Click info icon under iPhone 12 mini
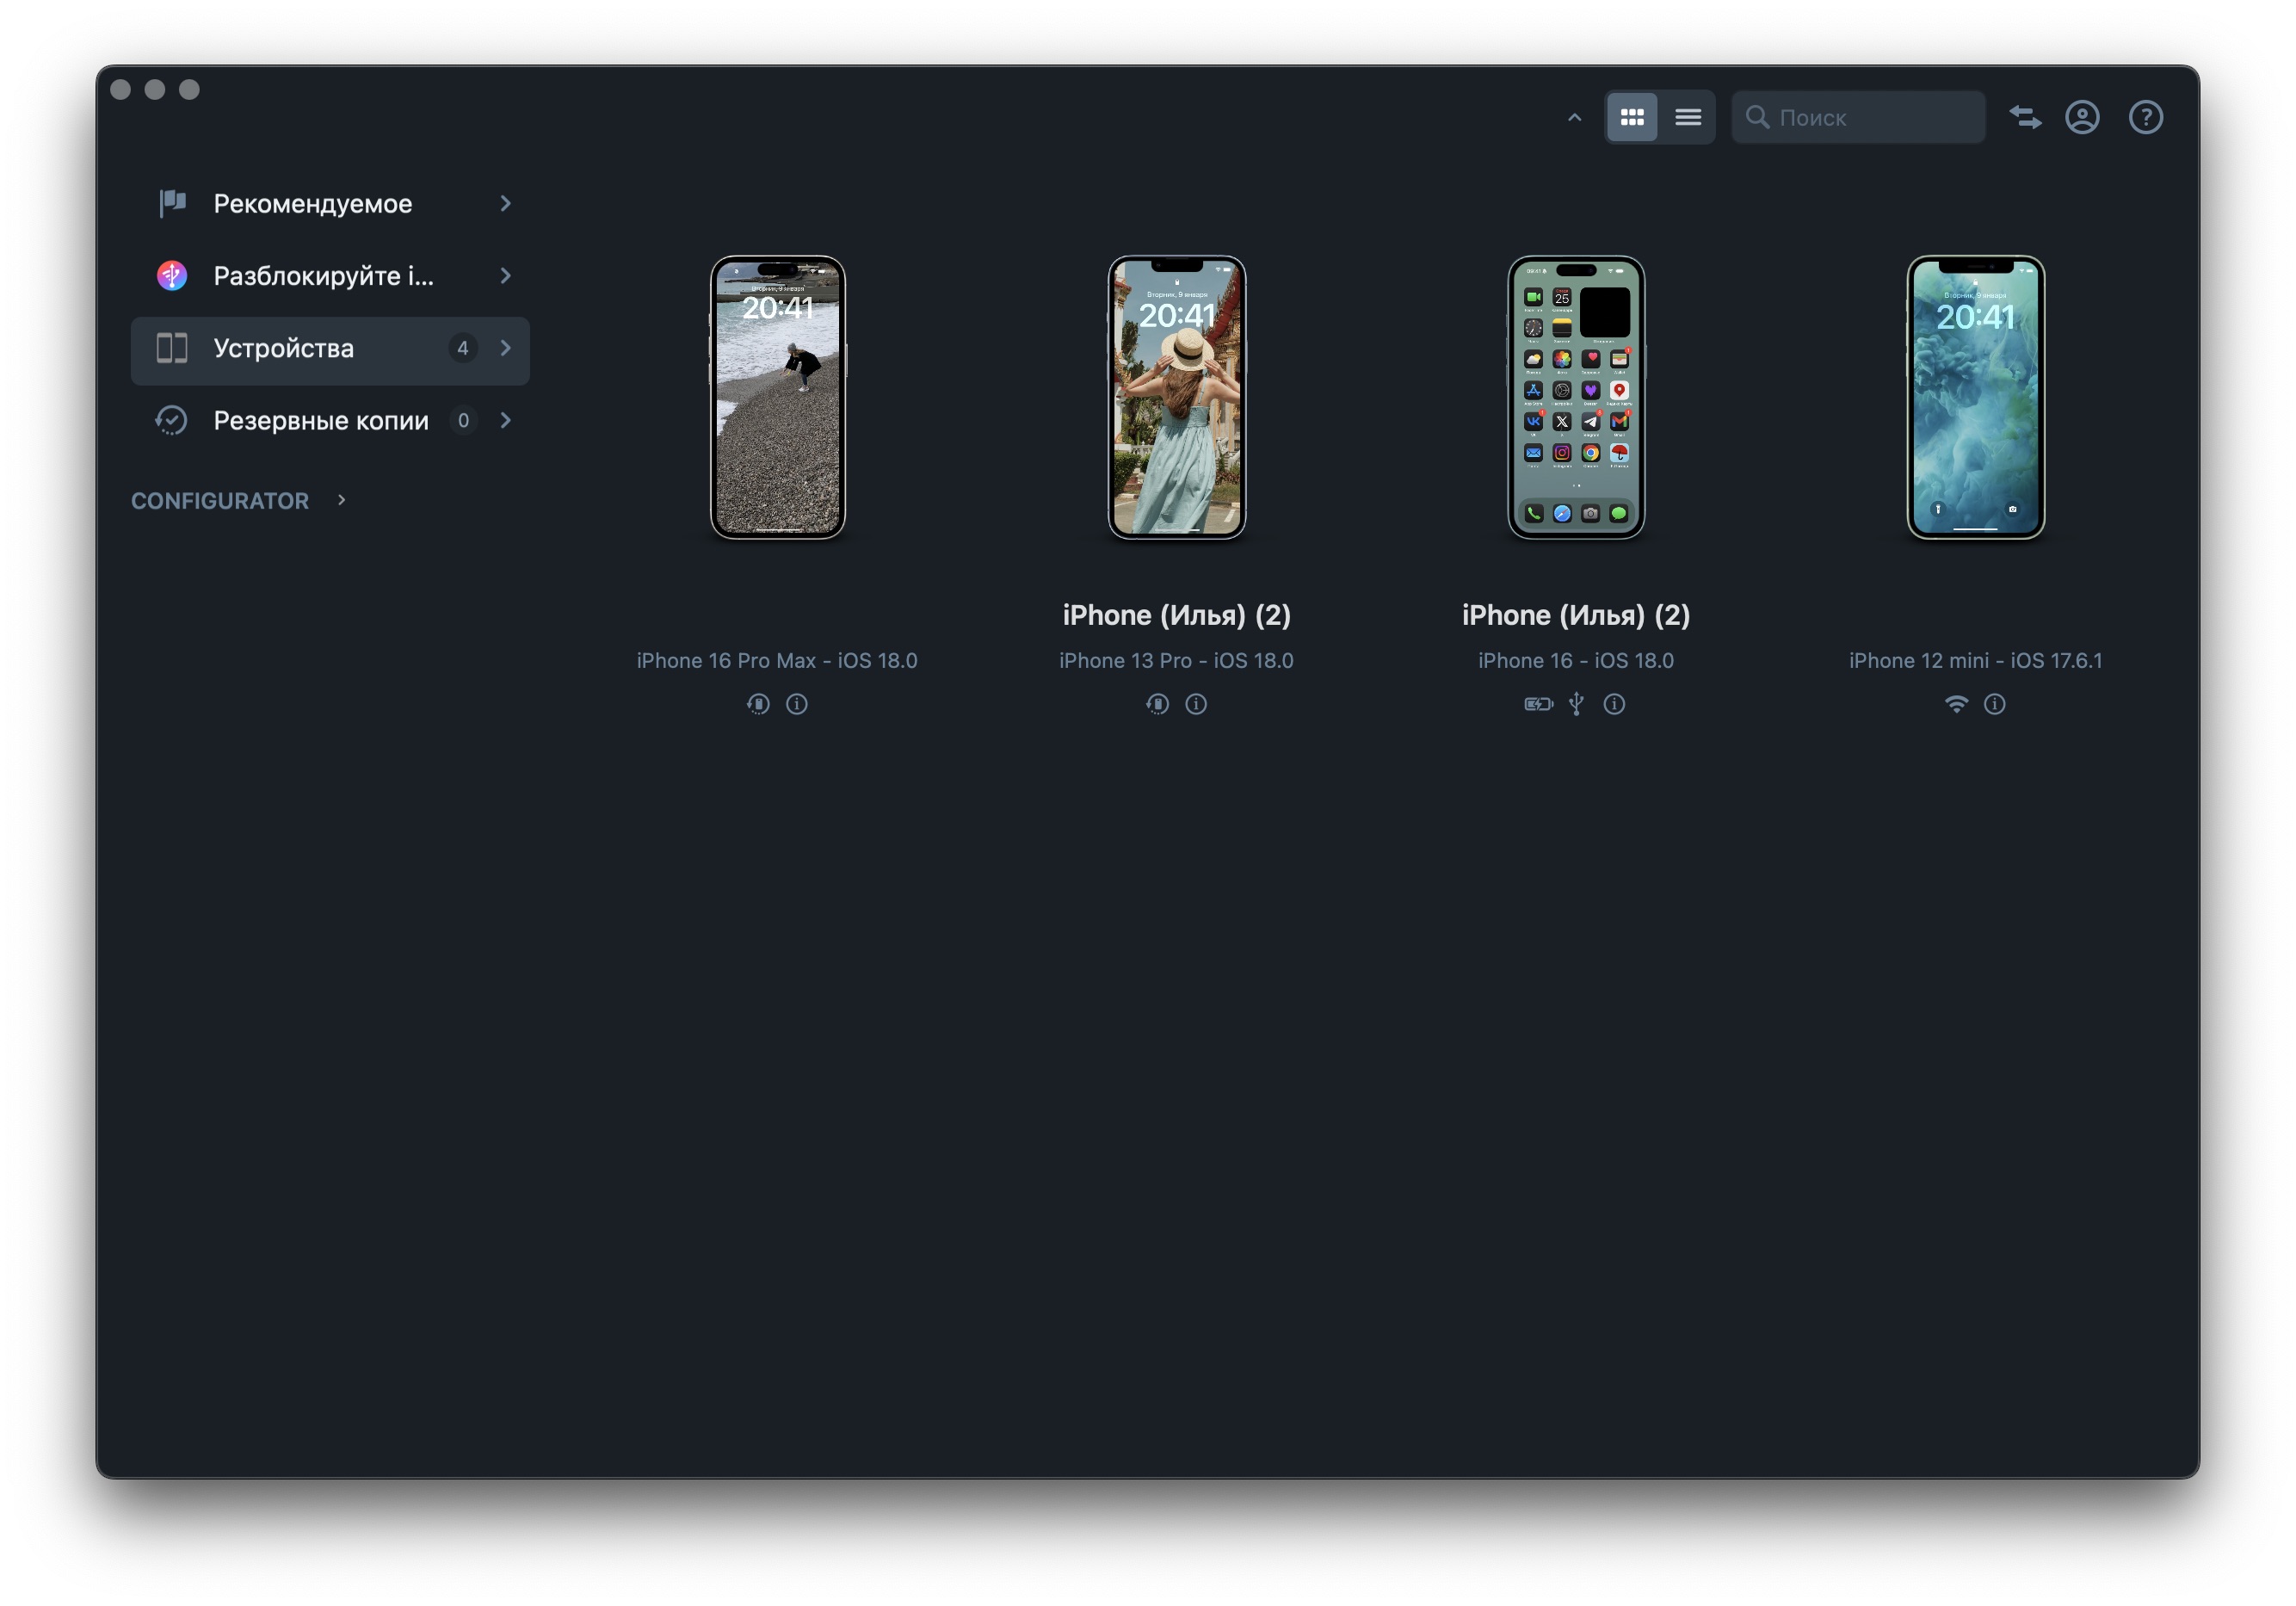Screen dimensions: 2296x1606 click(x=1994, y=704)
